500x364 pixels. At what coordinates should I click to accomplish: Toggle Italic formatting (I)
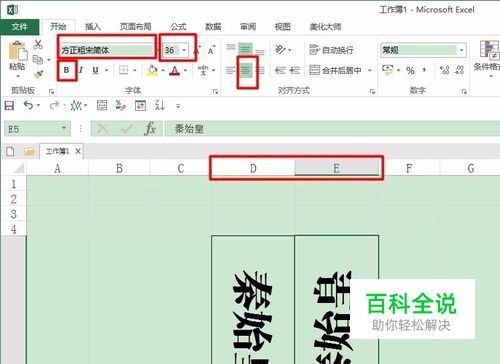point(81,70)
